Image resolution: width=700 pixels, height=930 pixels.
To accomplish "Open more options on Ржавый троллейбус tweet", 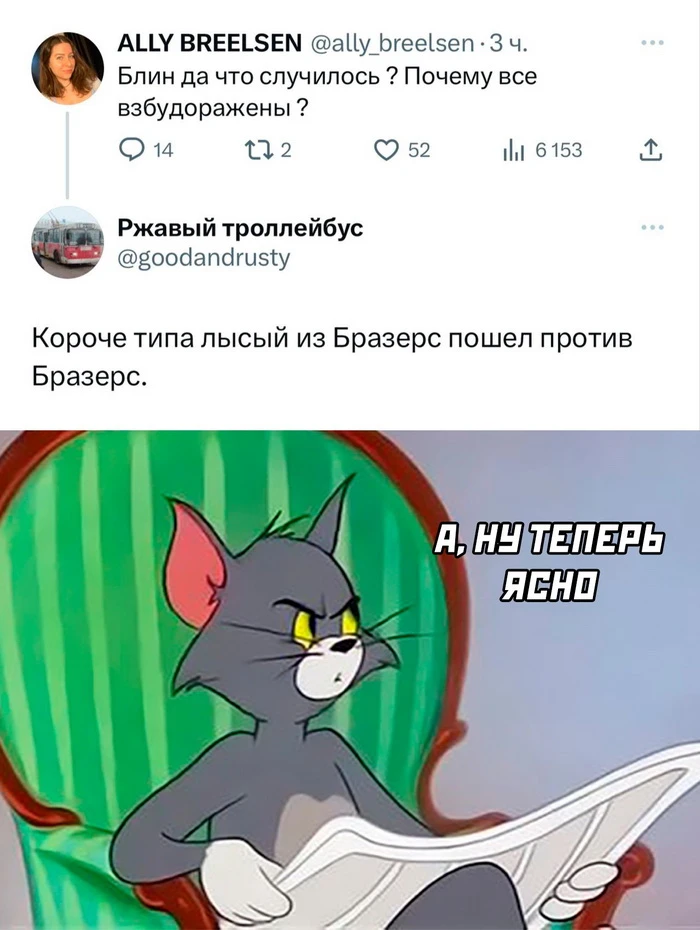I will 653,227.
